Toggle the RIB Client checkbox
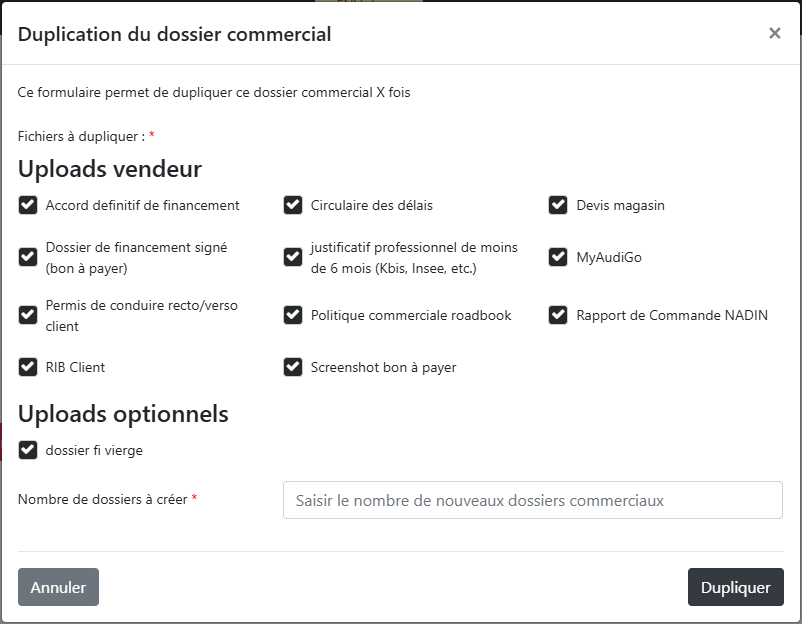This screenshot has height=624, width=802. pos(28,367)
